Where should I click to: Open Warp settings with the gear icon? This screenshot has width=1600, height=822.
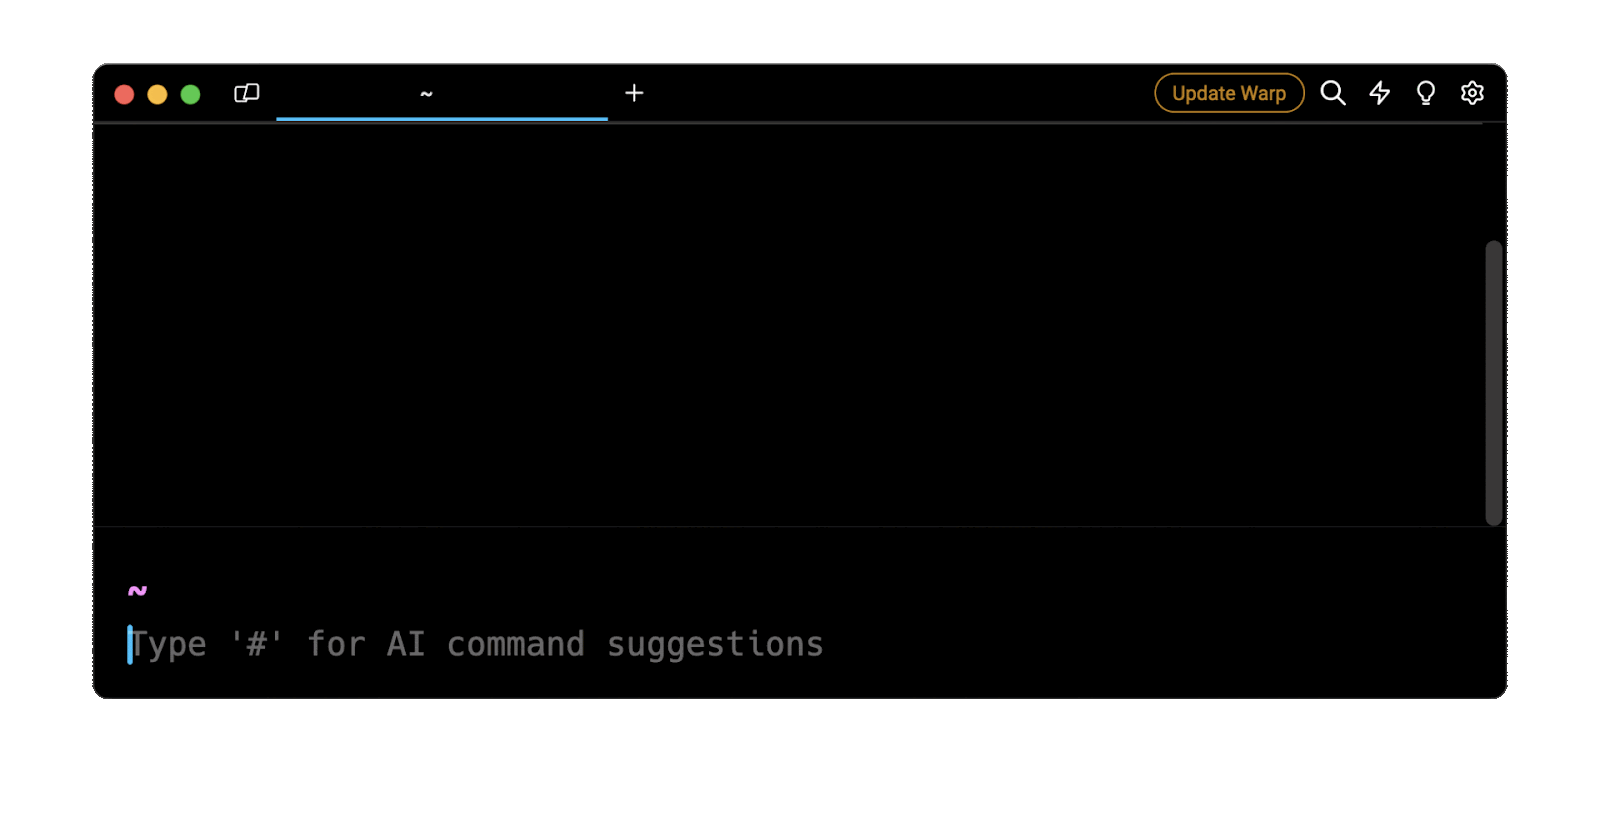[1471, 93]
